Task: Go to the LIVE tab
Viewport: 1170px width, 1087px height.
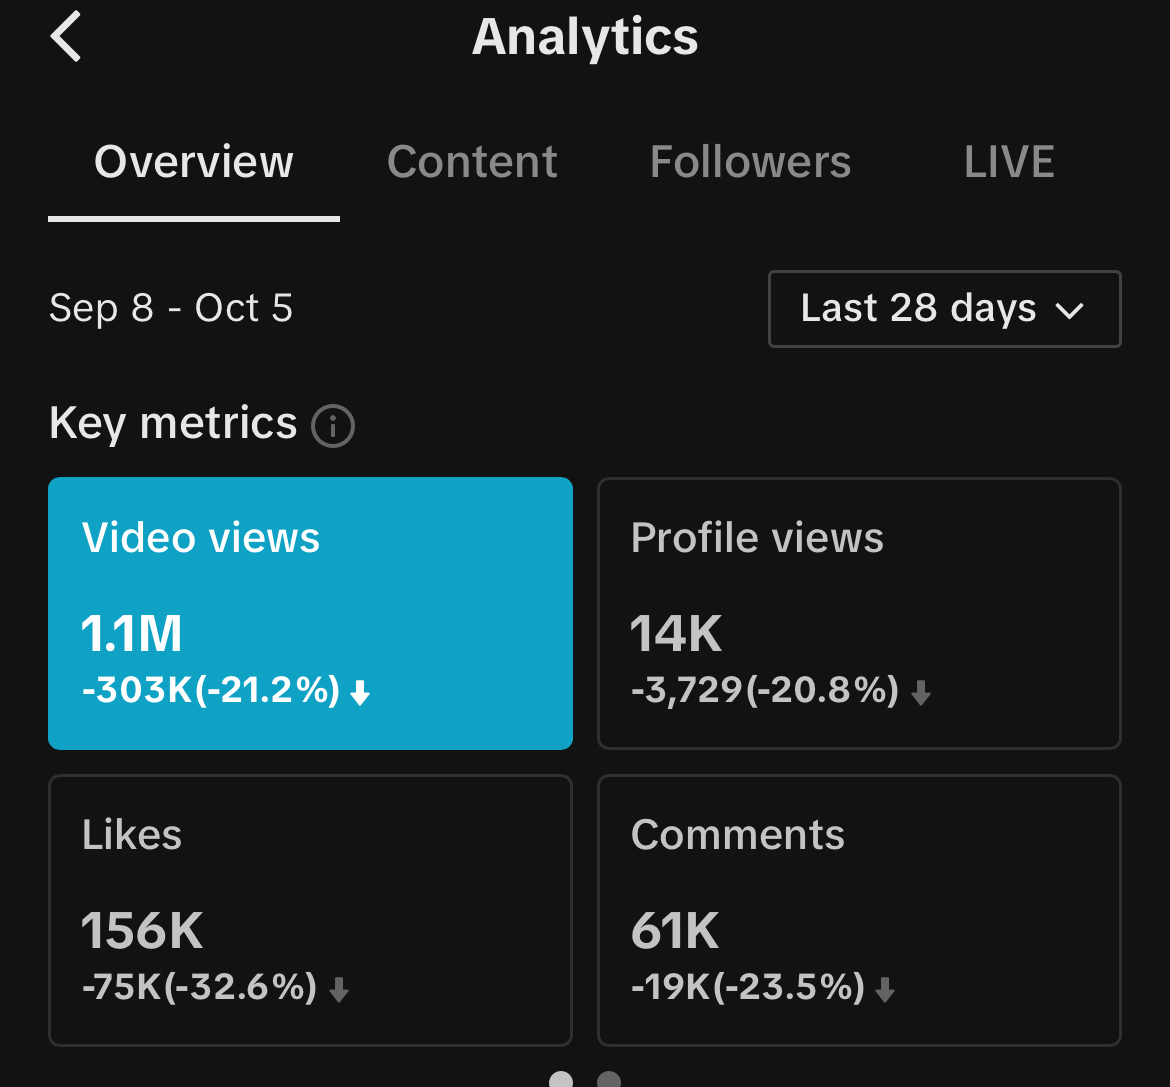Action: click(1009, 162)
